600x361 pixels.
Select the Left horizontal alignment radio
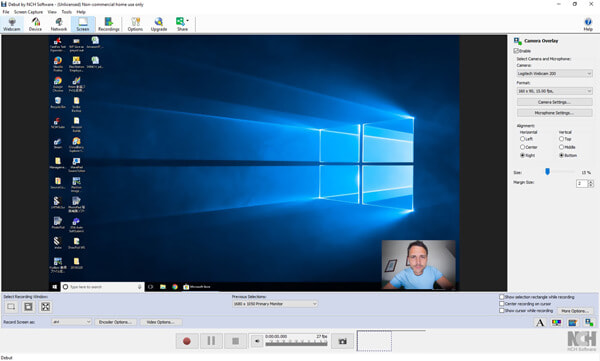(x=522, y=139)
